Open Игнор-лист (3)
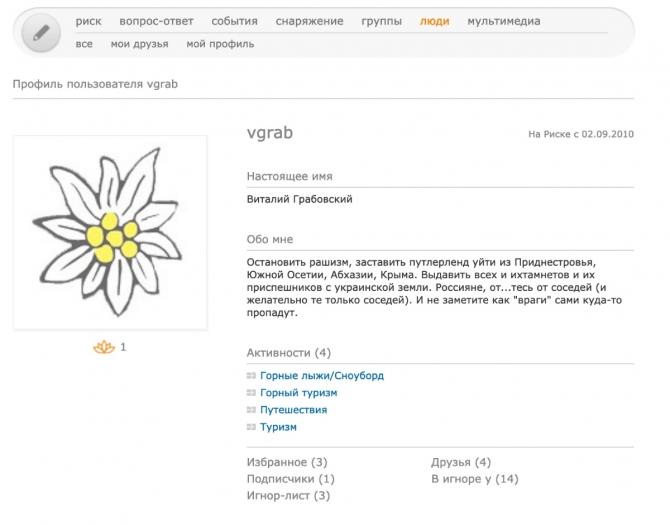 [x=288, y=496]
